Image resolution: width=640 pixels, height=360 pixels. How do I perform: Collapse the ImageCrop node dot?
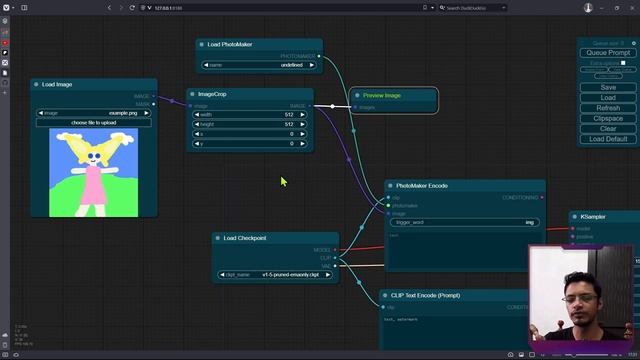tap(192, 94)
